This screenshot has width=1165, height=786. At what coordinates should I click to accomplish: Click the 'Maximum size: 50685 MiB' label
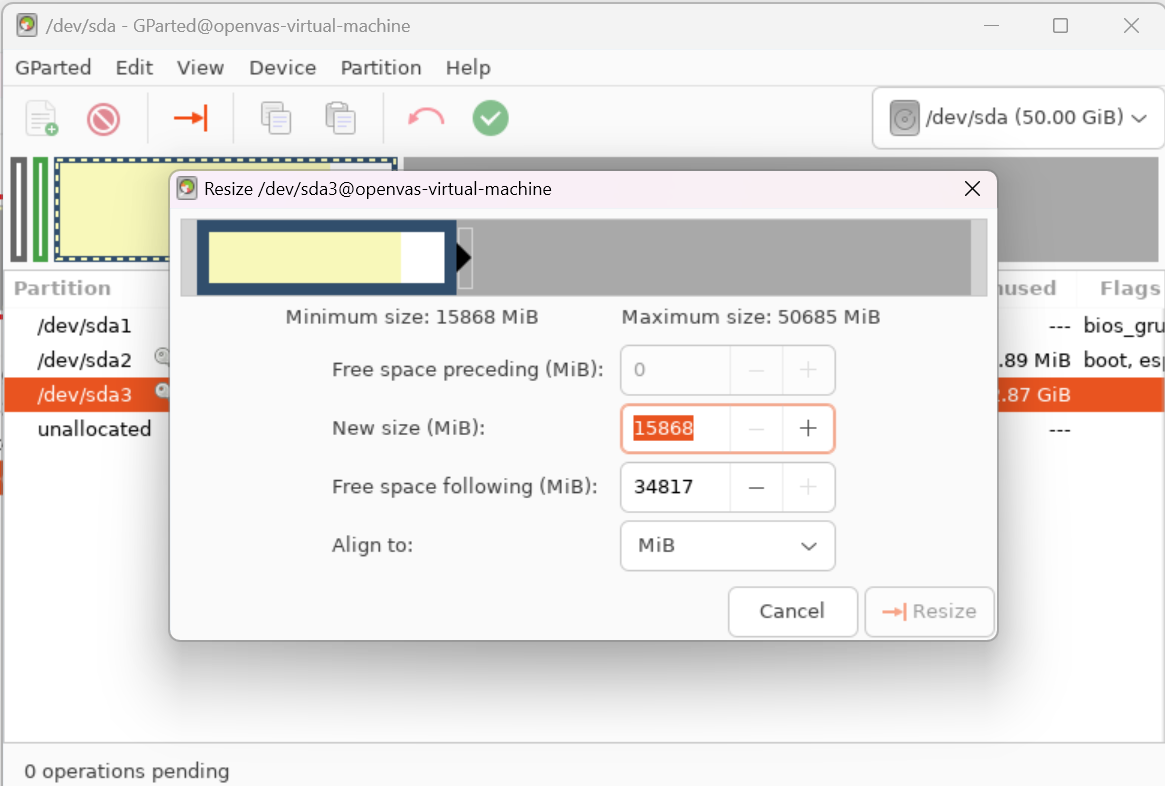[x=750, y=317]
